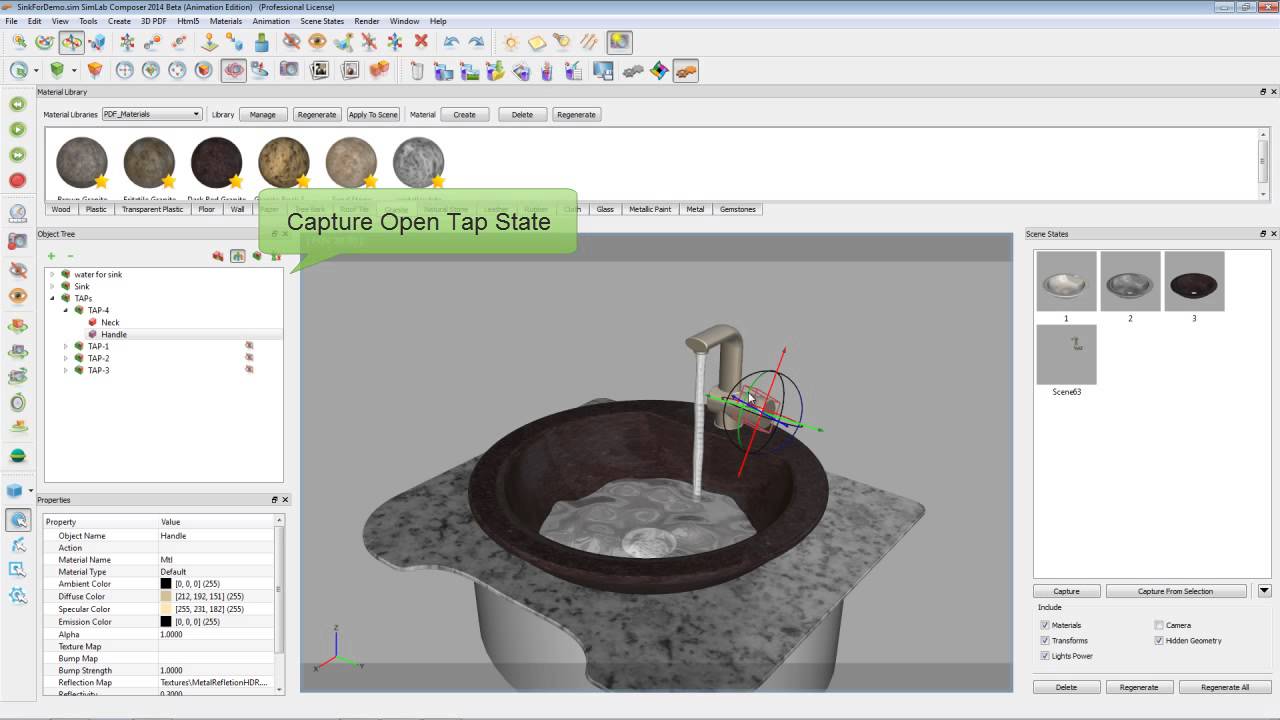Click the green play button in left sidebar
1280x720 pixels.
(17, 130)
